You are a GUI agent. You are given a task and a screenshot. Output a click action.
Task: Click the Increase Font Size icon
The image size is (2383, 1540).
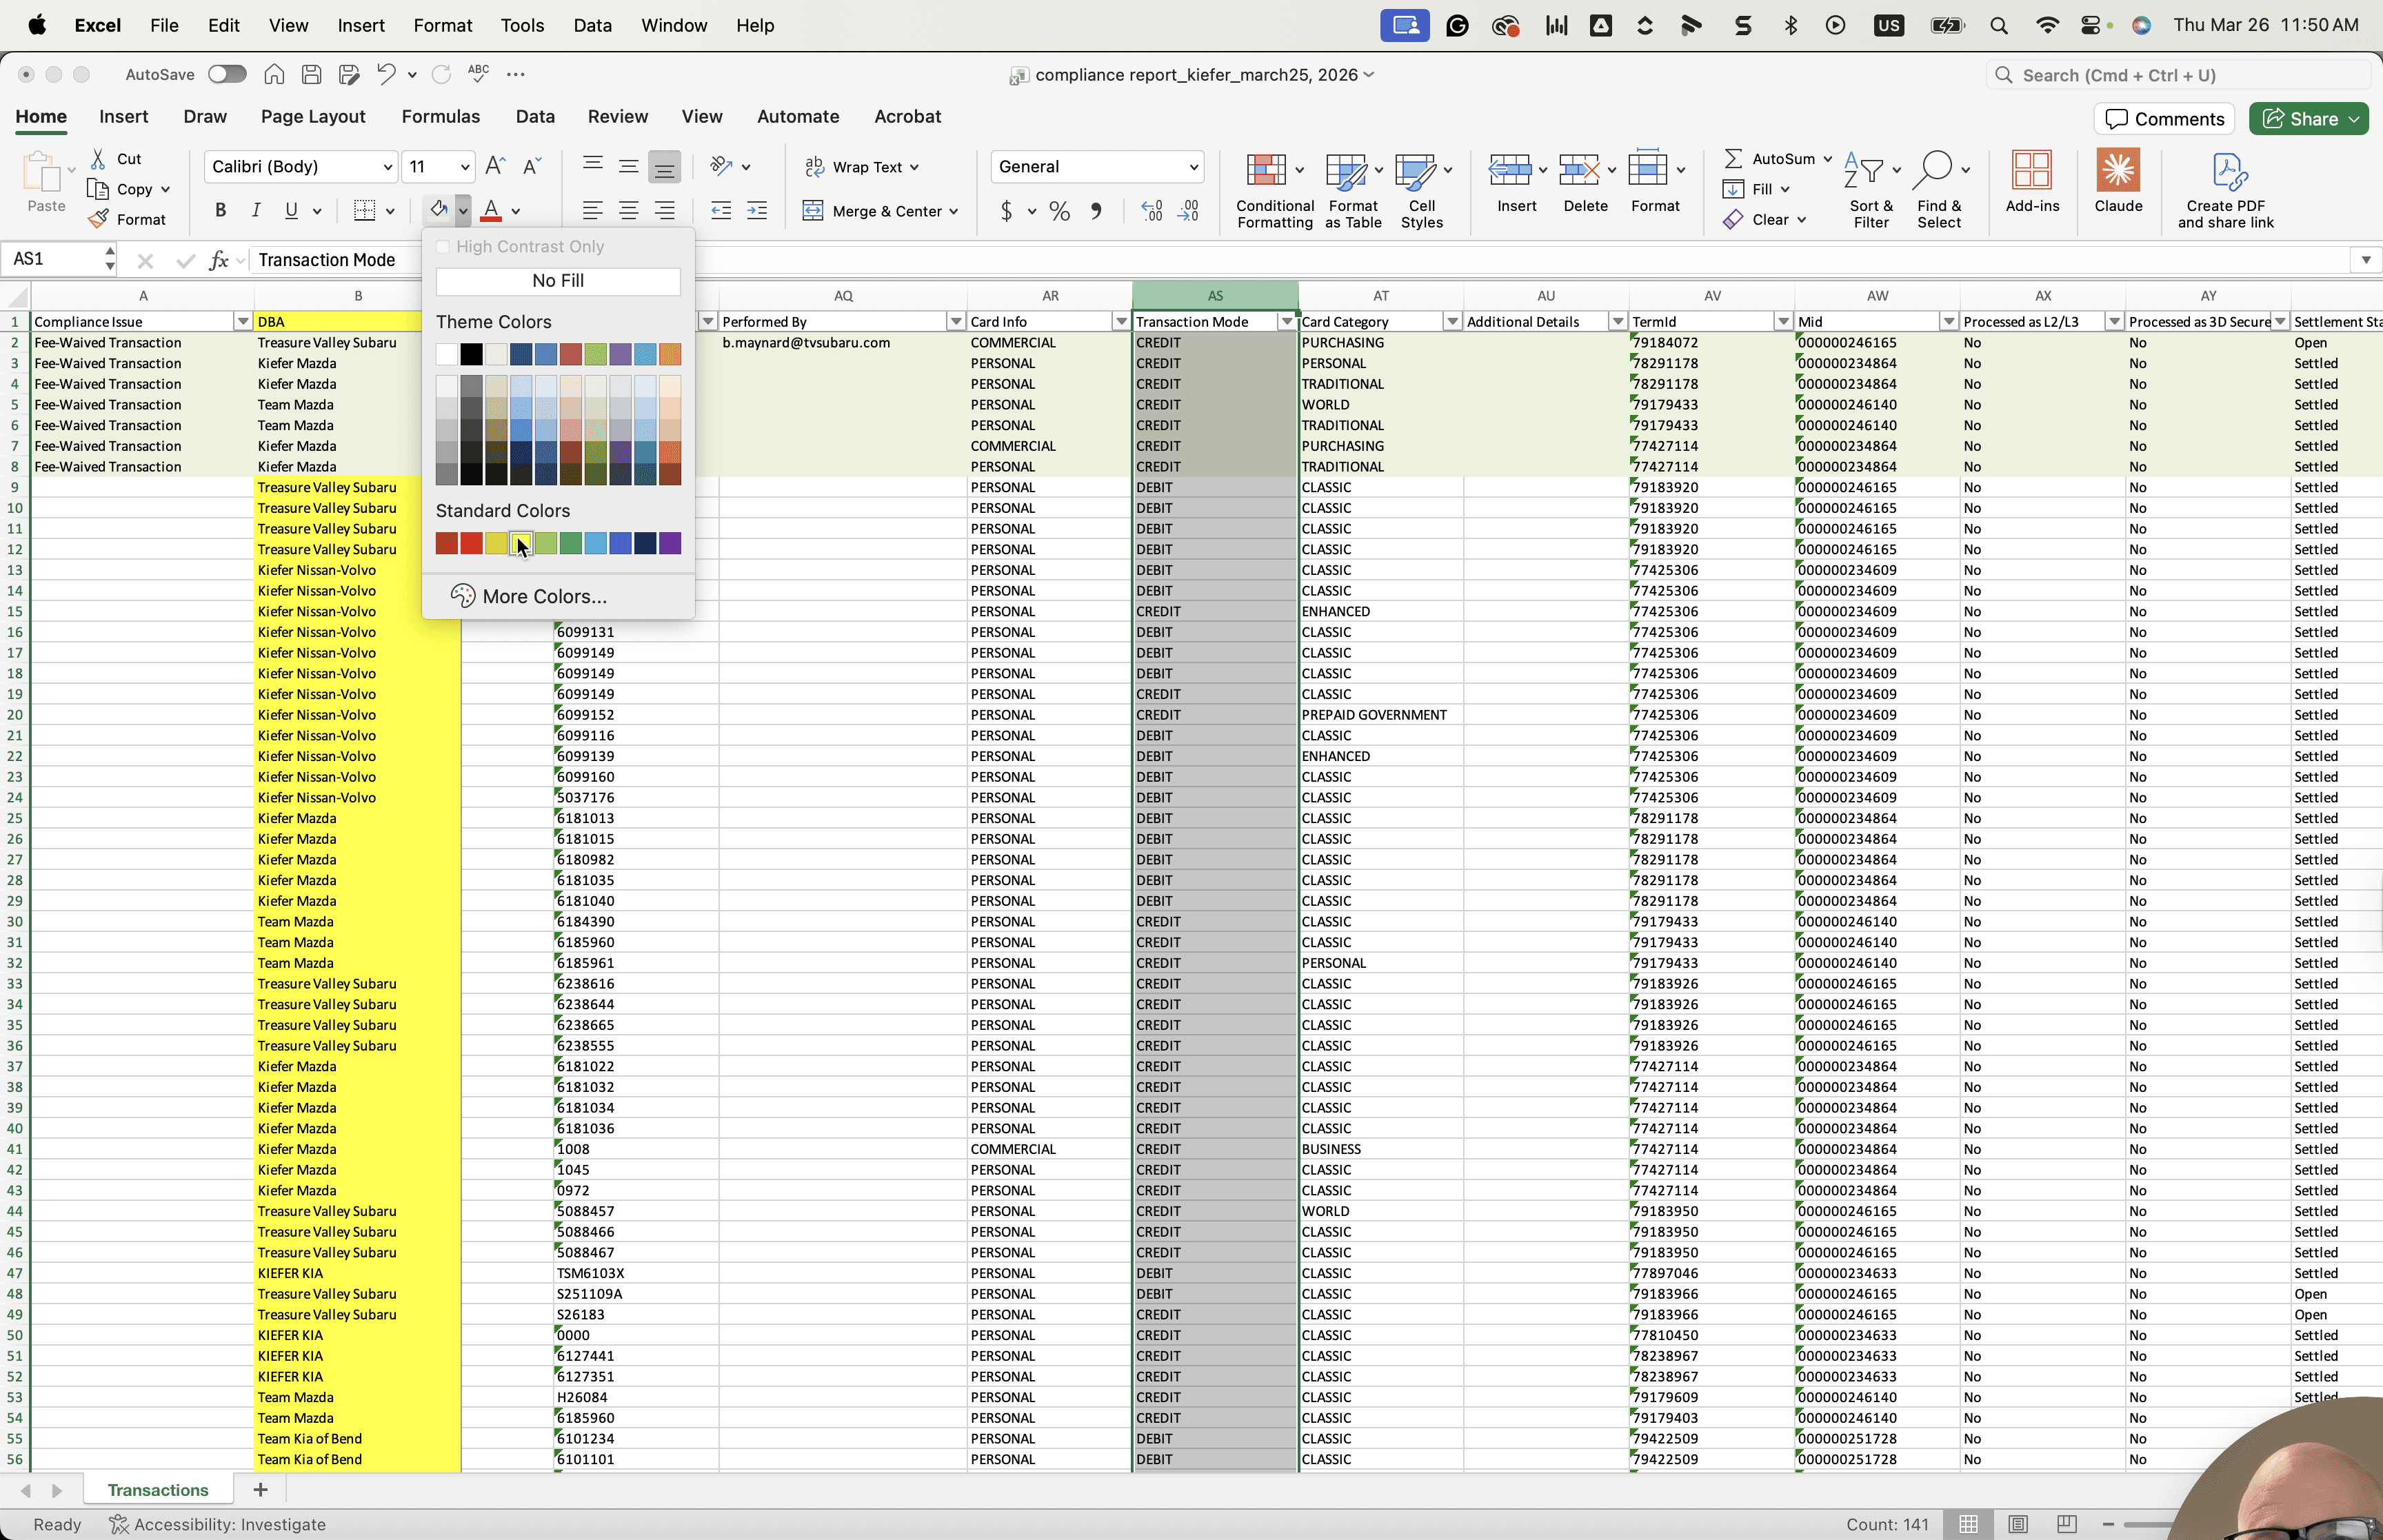tap(495, 166)
